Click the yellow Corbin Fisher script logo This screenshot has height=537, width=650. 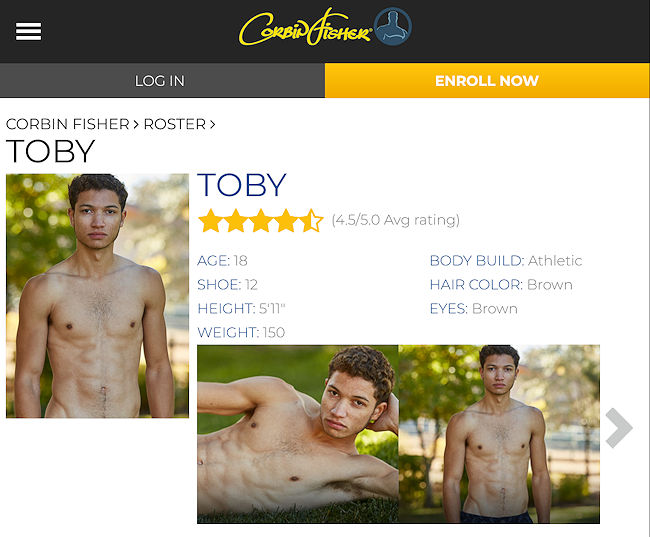(305, 27)
